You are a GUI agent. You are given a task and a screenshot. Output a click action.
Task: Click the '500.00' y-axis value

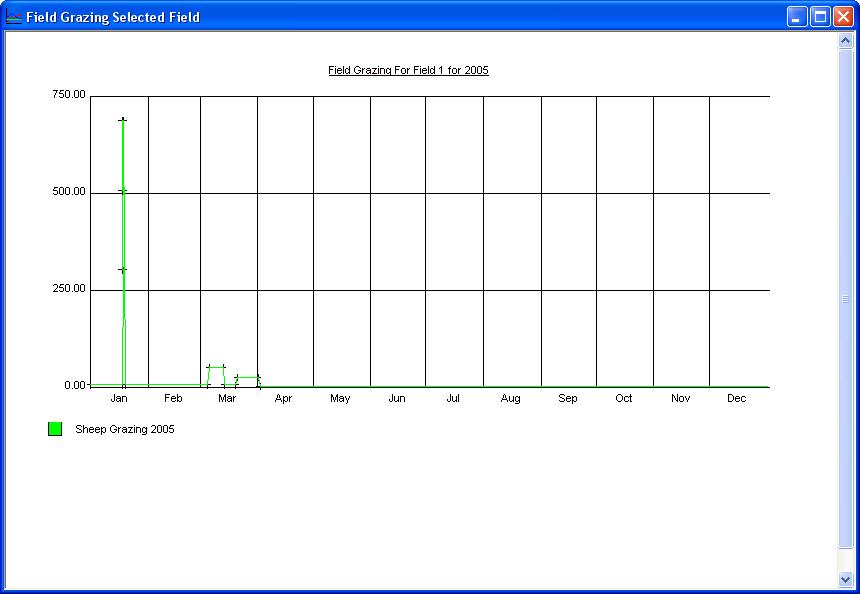coord(69,191)
